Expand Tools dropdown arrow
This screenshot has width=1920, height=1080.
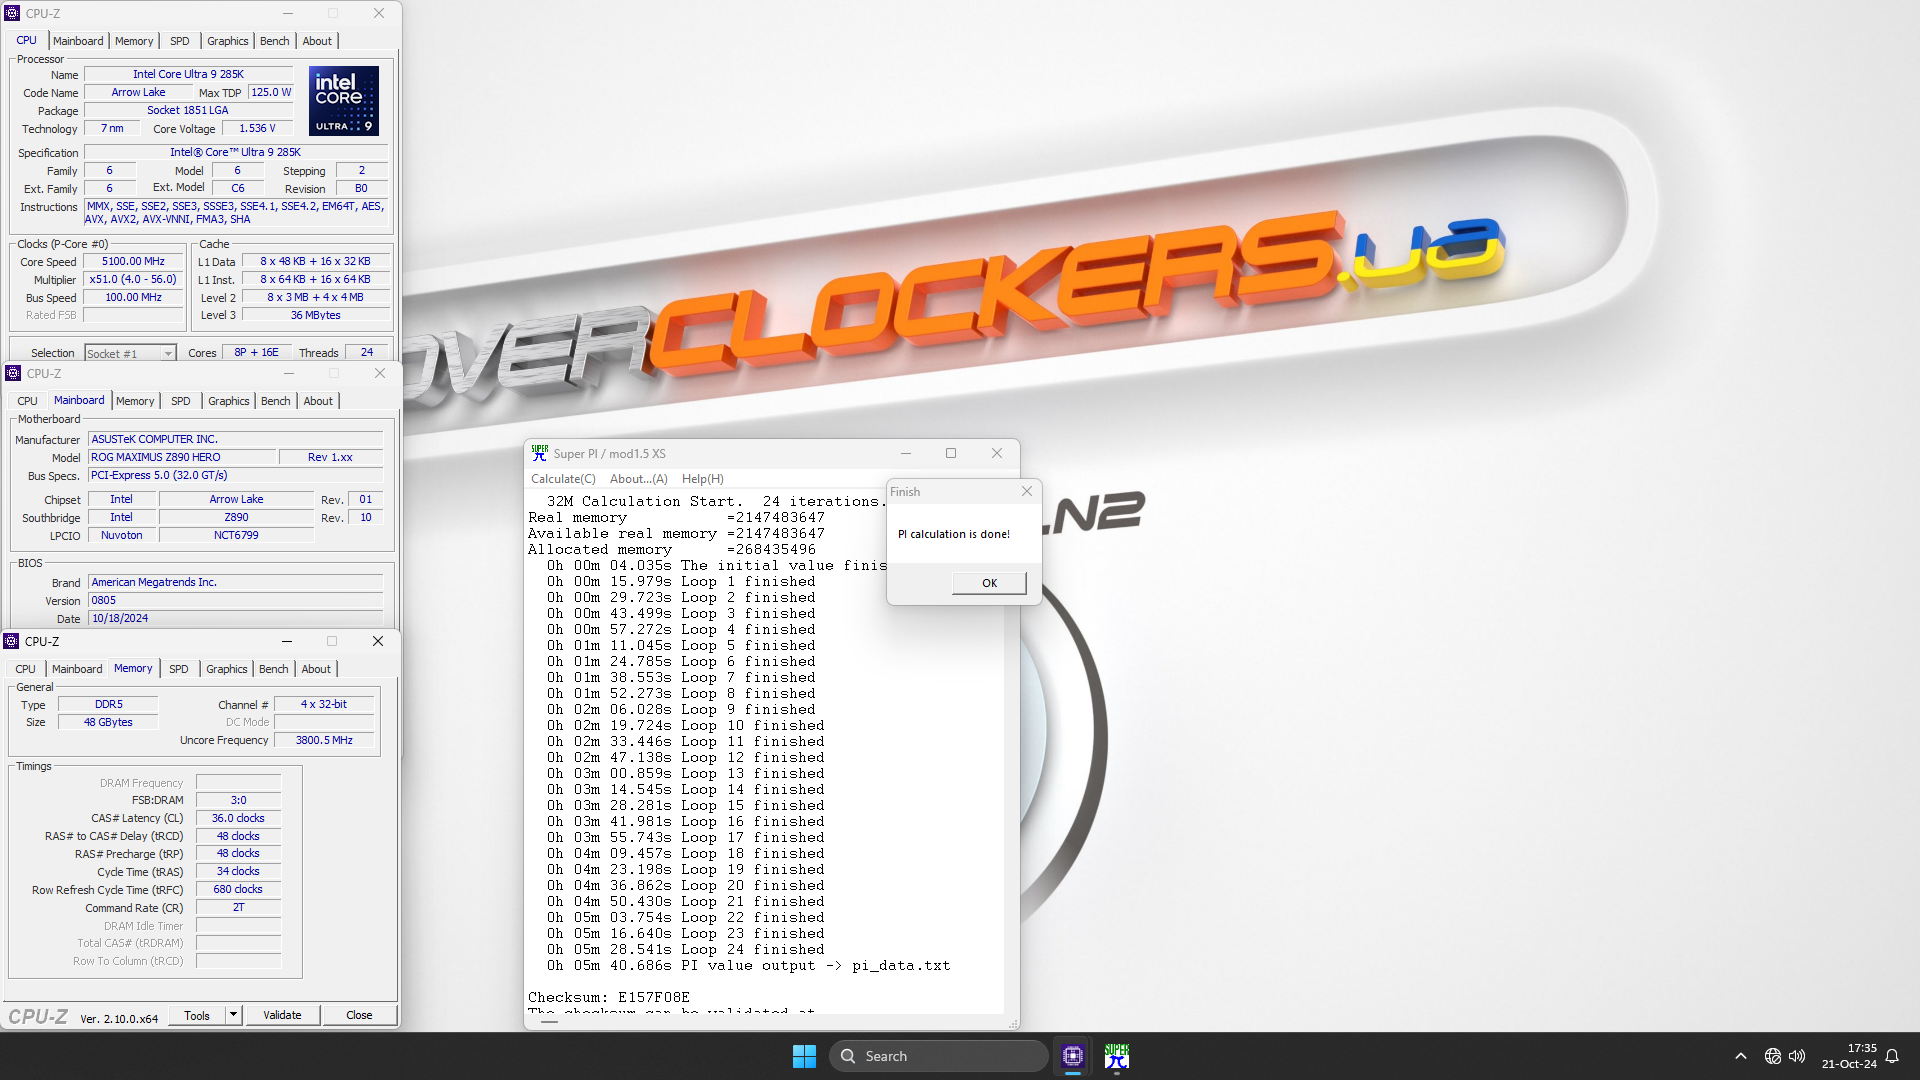[233, 1015]
